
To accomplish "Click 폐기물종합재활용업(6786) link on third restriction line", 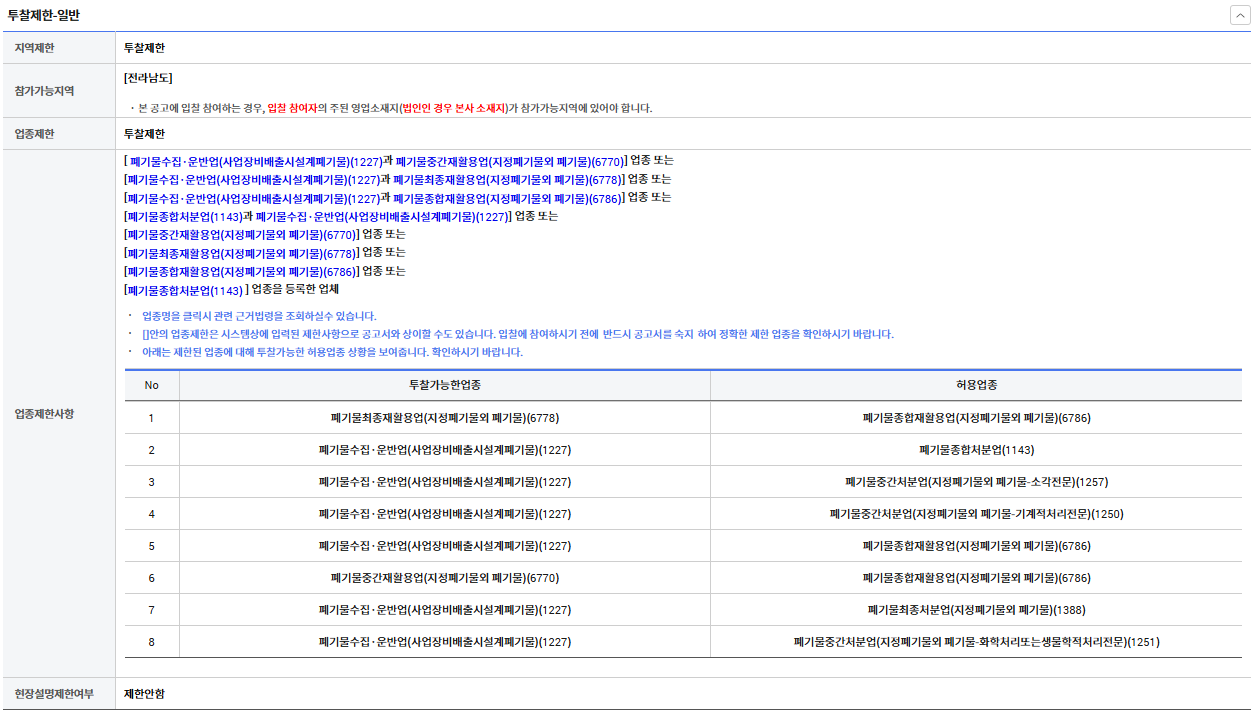I will tap(507, 198).
